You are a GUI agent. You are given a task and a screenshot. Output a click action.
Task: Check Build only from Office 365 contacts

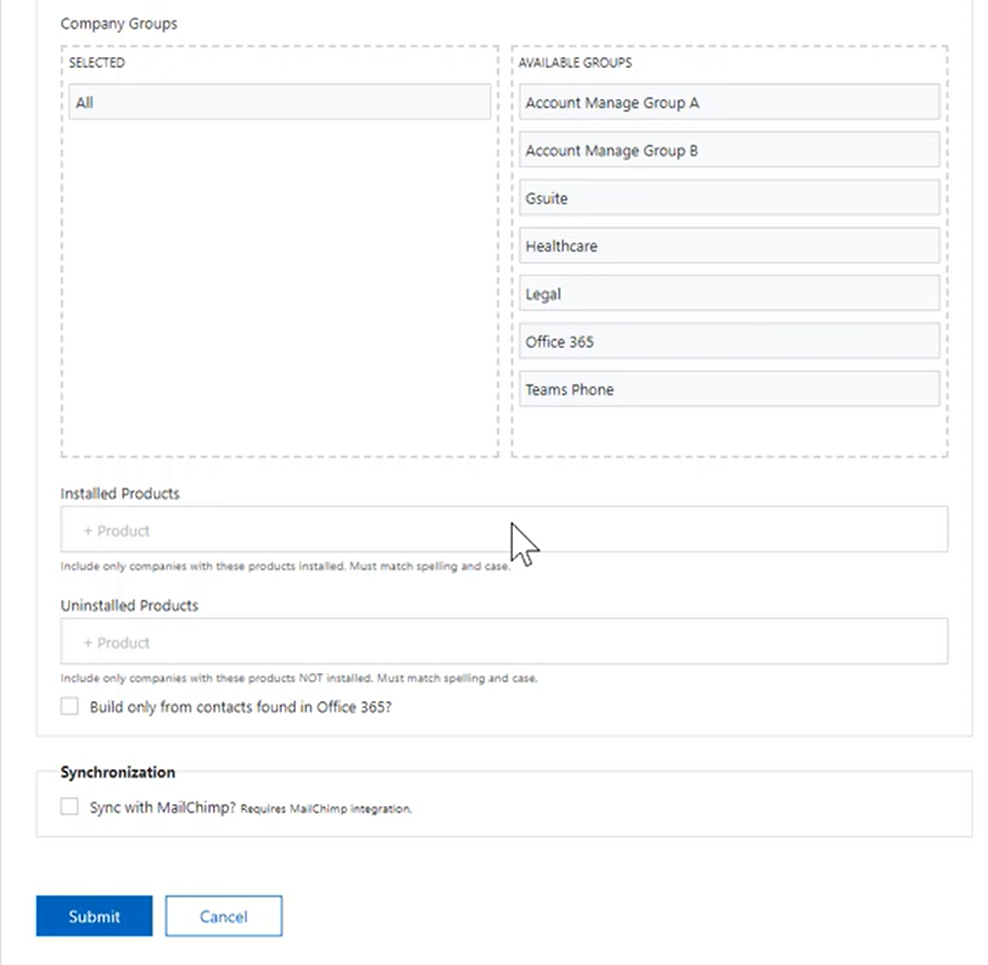pos(69,706)
